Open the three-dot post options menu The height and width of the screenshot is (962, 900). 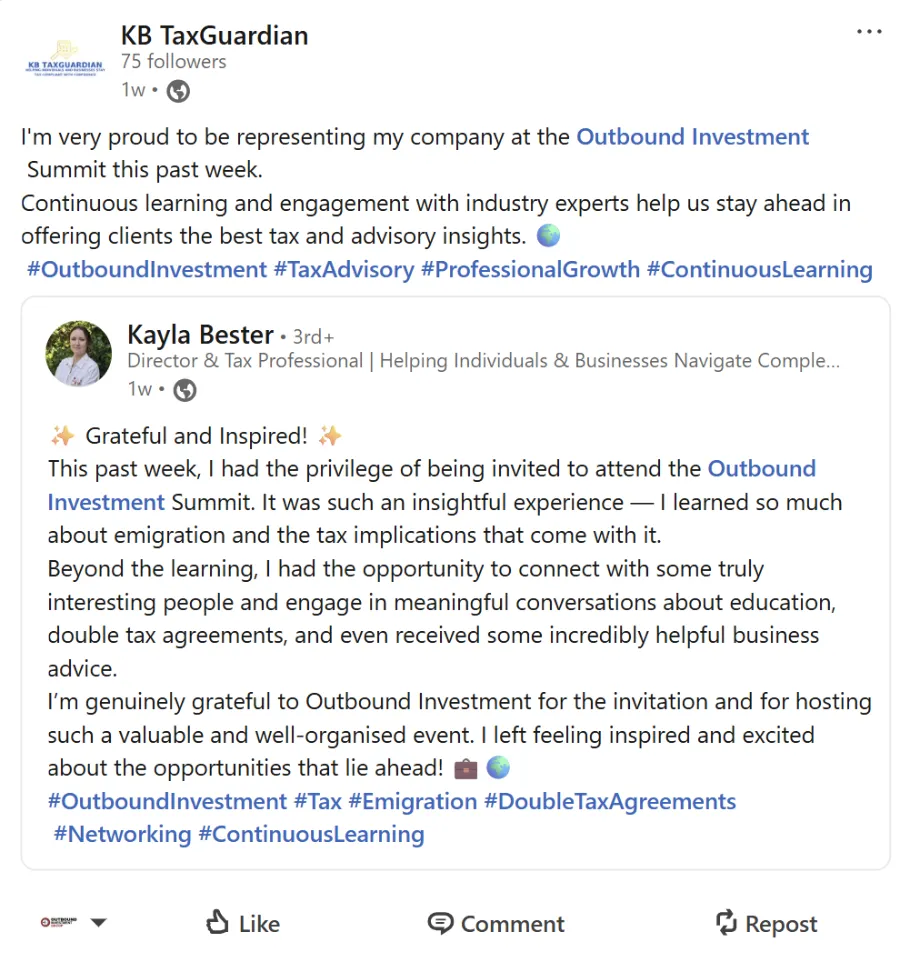tap(869, 32)
